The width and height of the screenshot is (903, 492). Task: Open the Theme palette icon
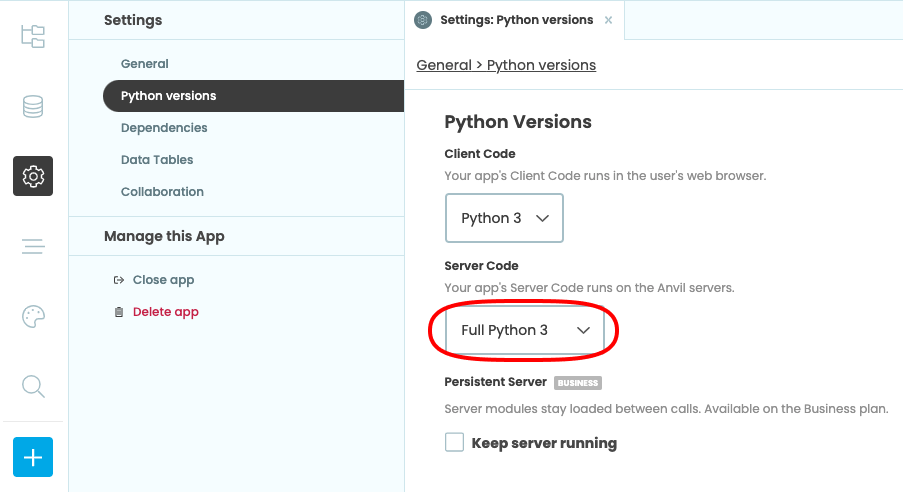pyautogui.click(x=33, y=316)
